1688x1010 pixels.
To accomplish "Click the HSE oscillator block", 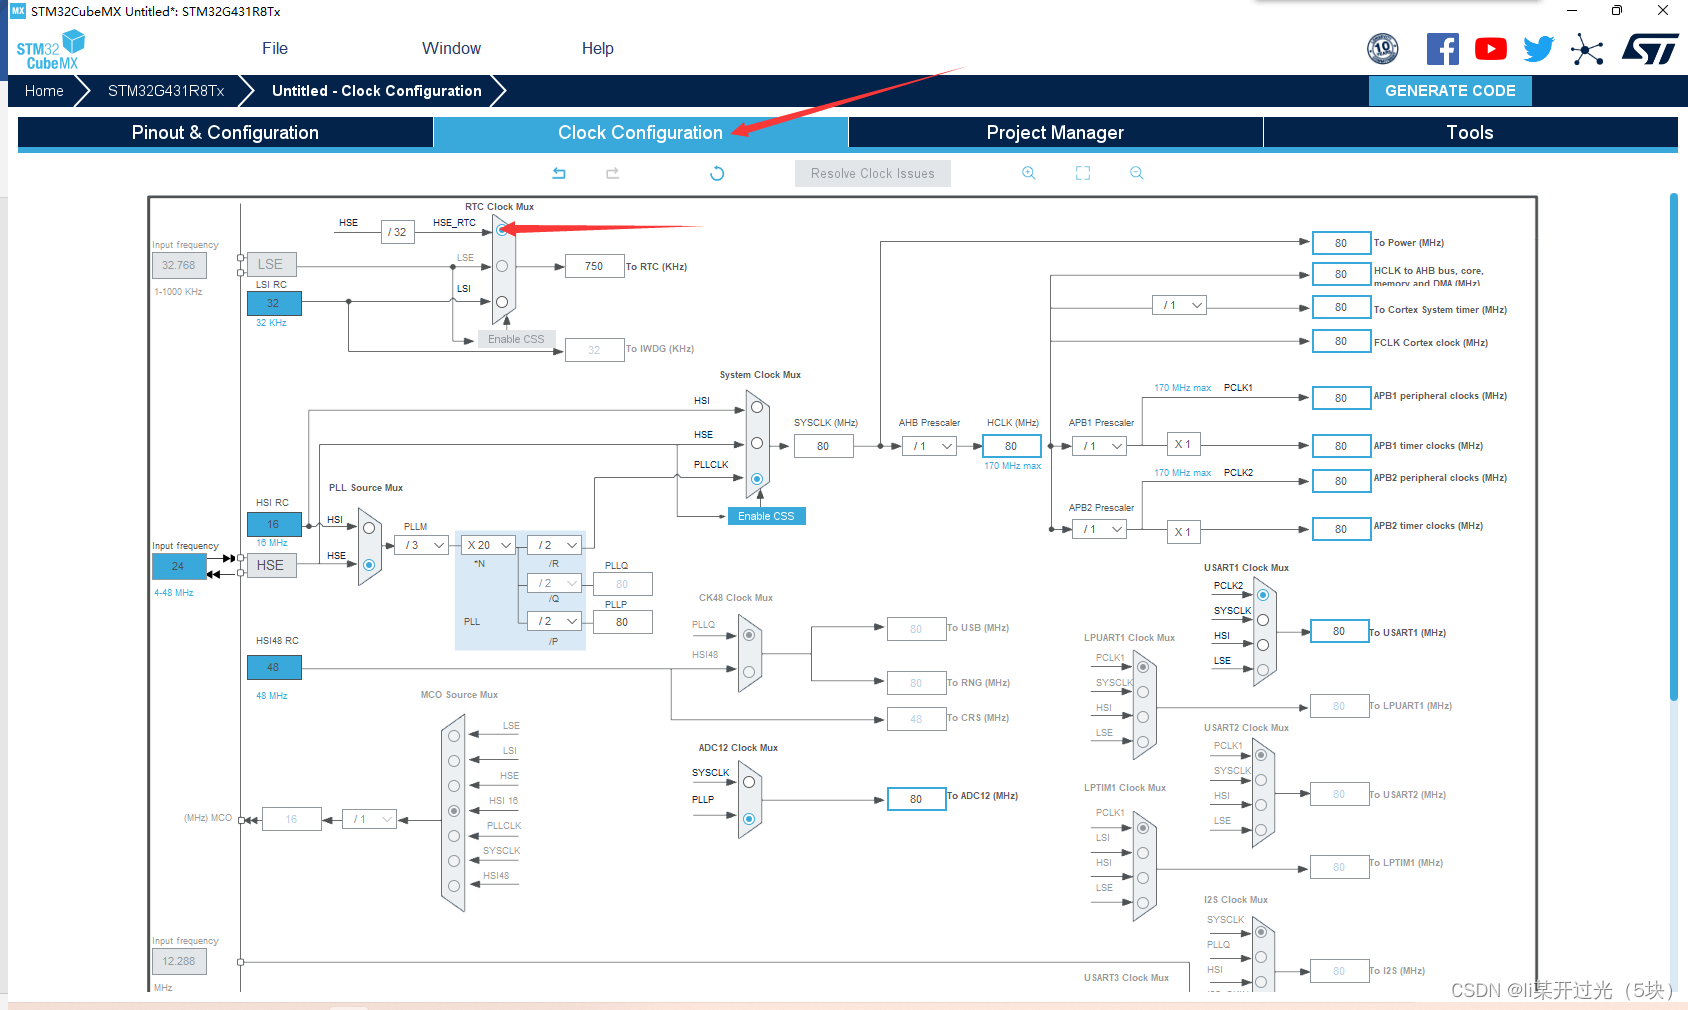I will 271,565.
